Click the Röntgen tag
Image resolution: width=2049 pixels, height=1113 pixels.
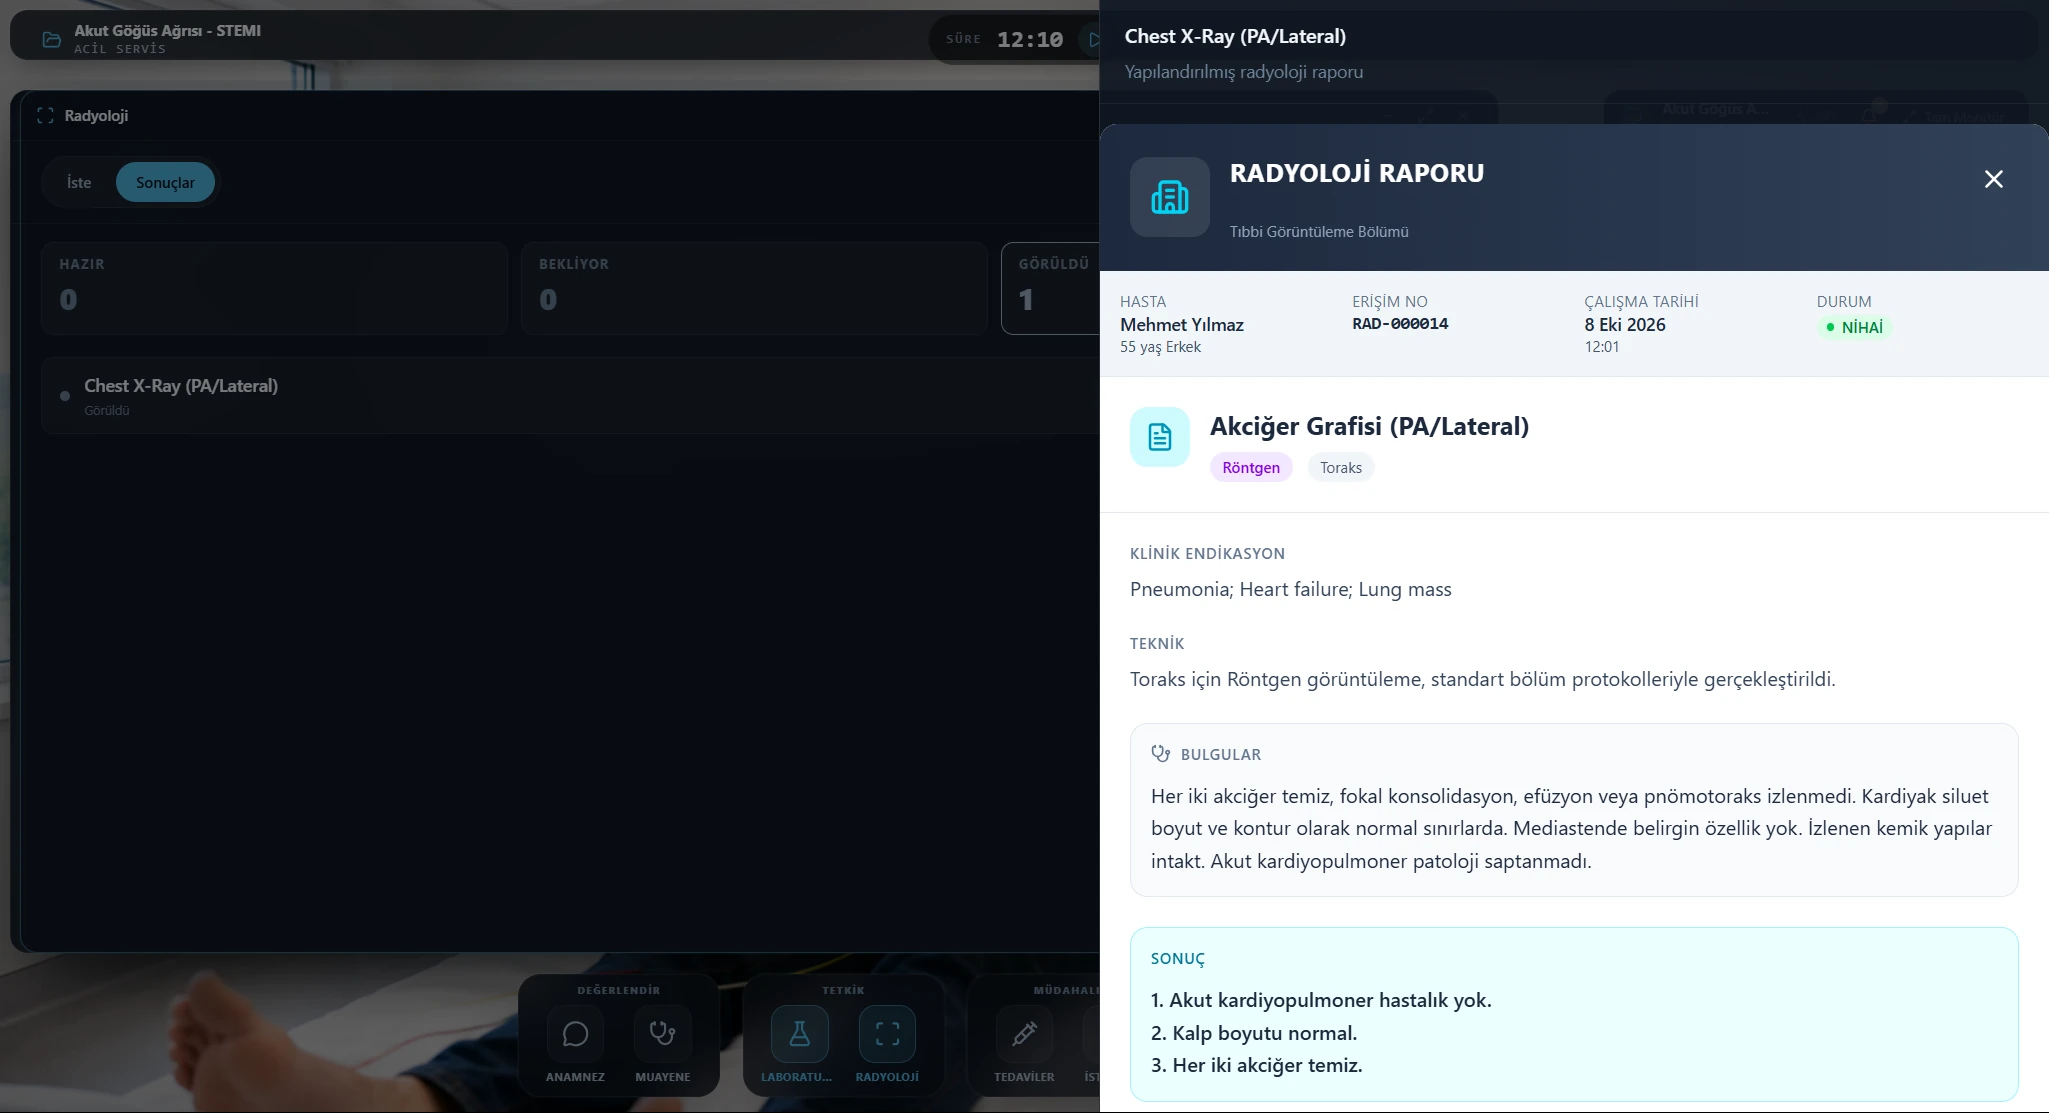[x=1251, y=467]
